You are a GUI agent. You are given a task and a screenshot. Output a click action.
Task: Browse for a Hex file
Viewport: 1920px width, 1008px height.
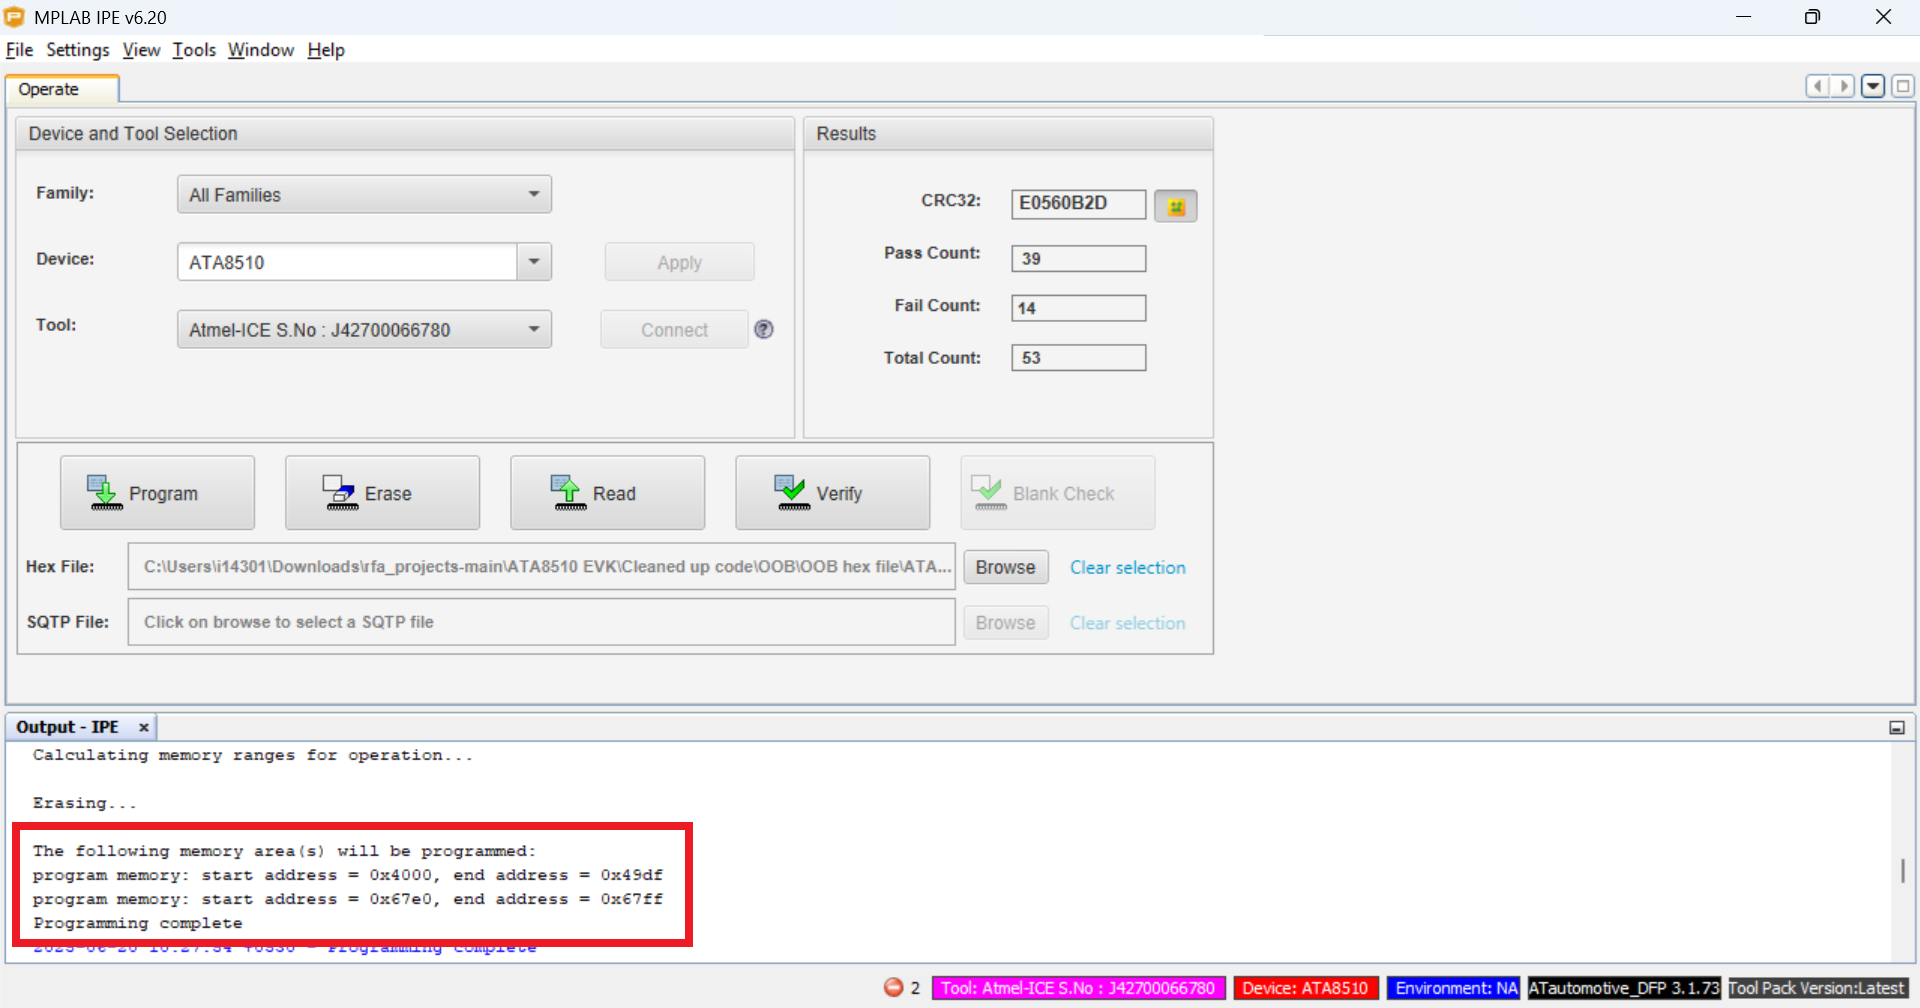point(1005,567)
